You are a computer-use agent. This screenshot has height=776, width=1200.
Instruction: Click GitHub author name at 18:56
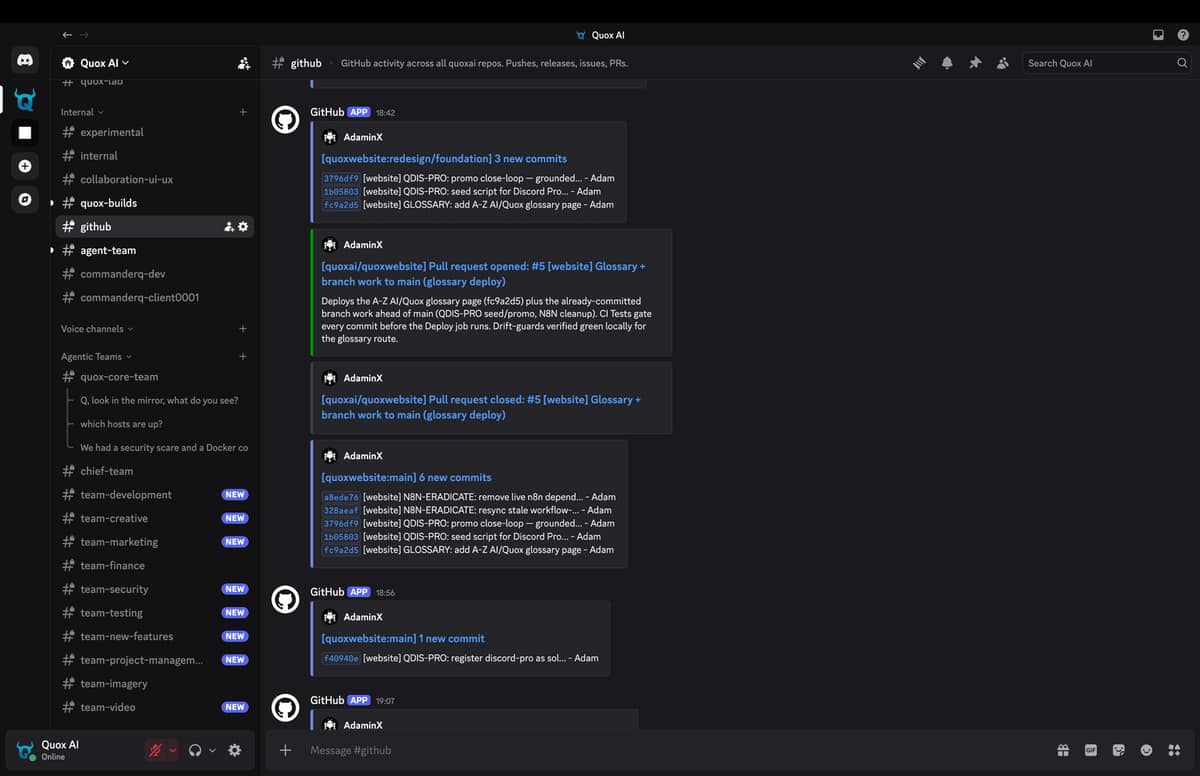pyautogui.click(x=327, y=592)
